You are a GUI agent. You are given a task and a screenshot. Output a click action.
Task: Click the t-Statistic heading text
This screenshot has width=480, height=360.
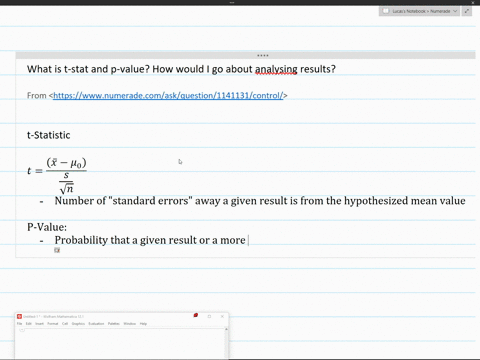[49, 135]
